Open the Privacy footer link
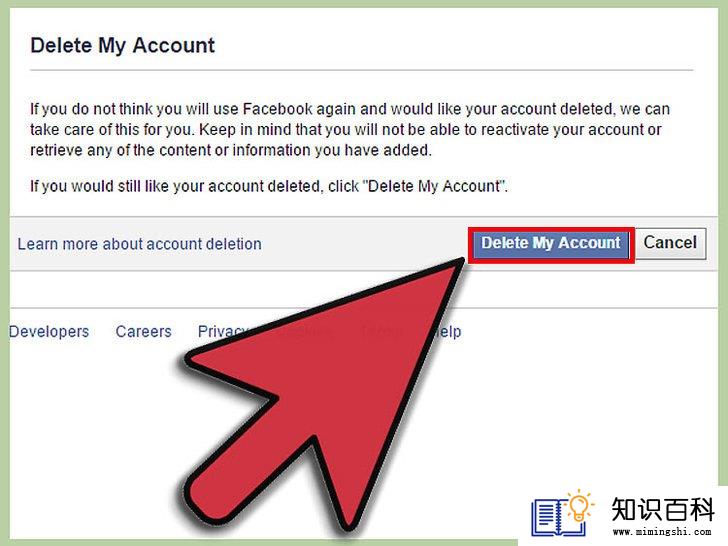 (x=222, y=332)
